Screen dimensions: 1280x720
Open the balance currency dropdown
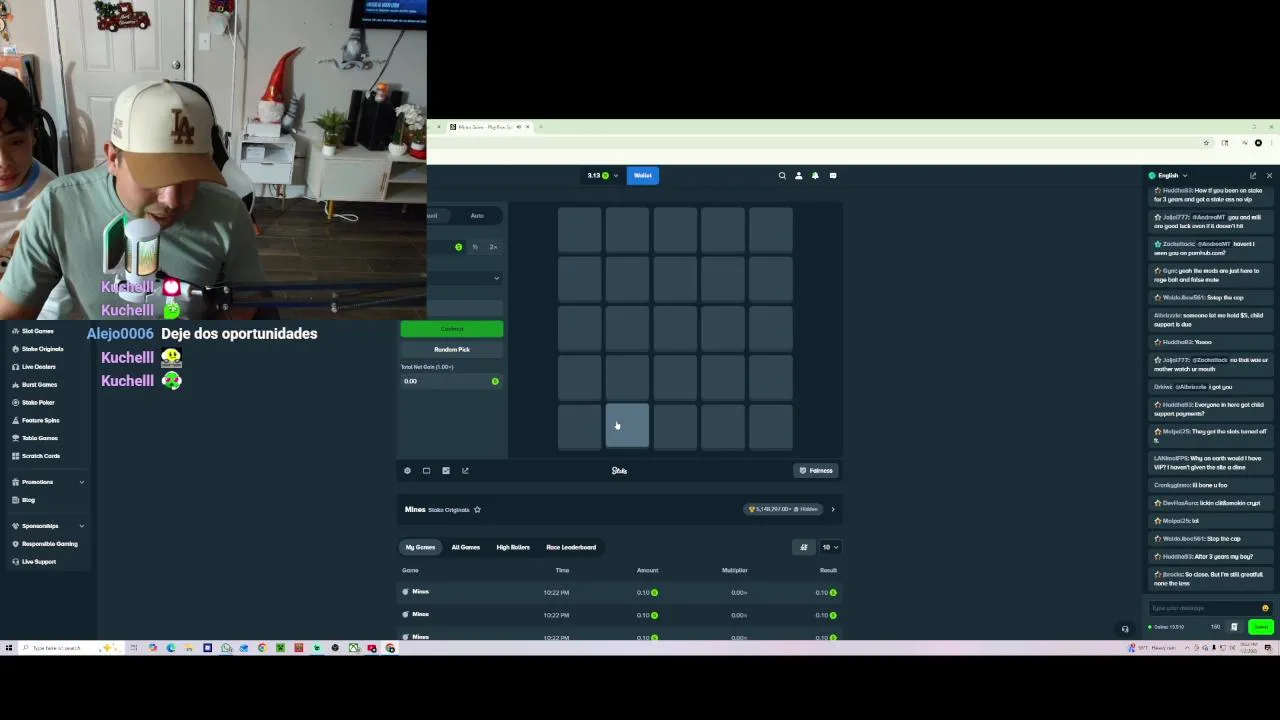(x=602, y=176)
